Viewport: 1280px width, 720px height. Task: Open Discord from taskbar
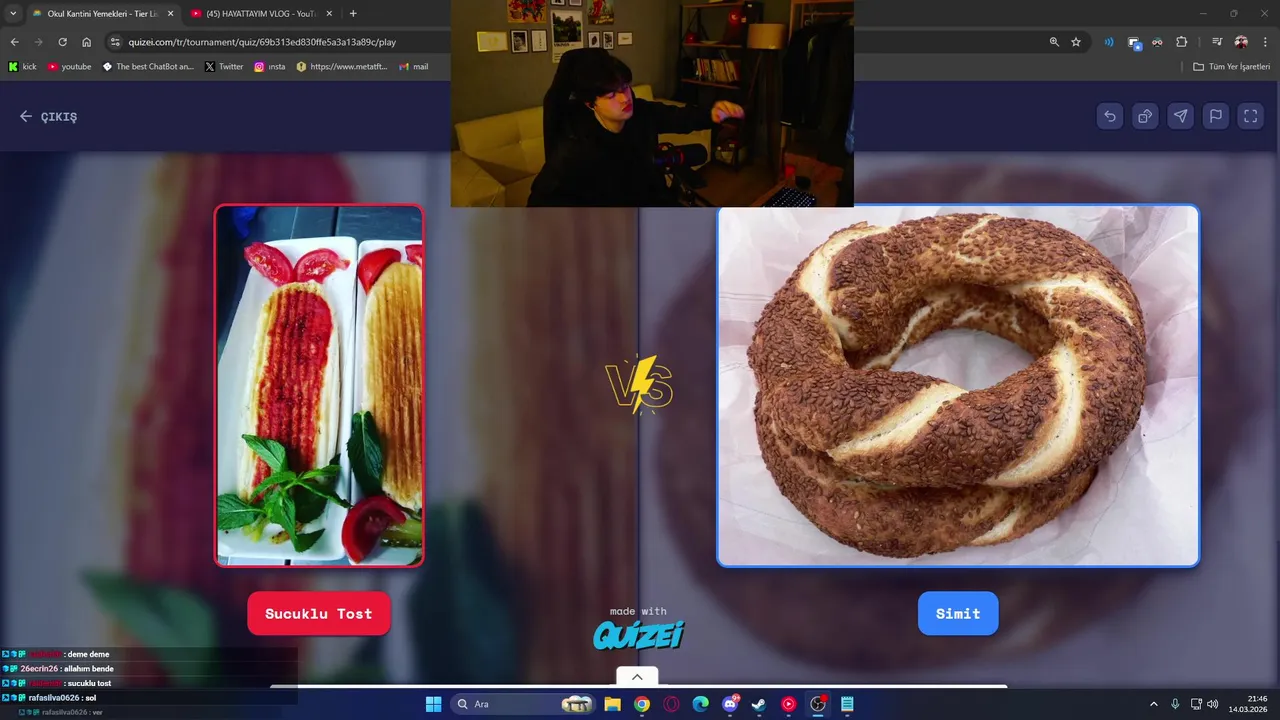[730, 704]
